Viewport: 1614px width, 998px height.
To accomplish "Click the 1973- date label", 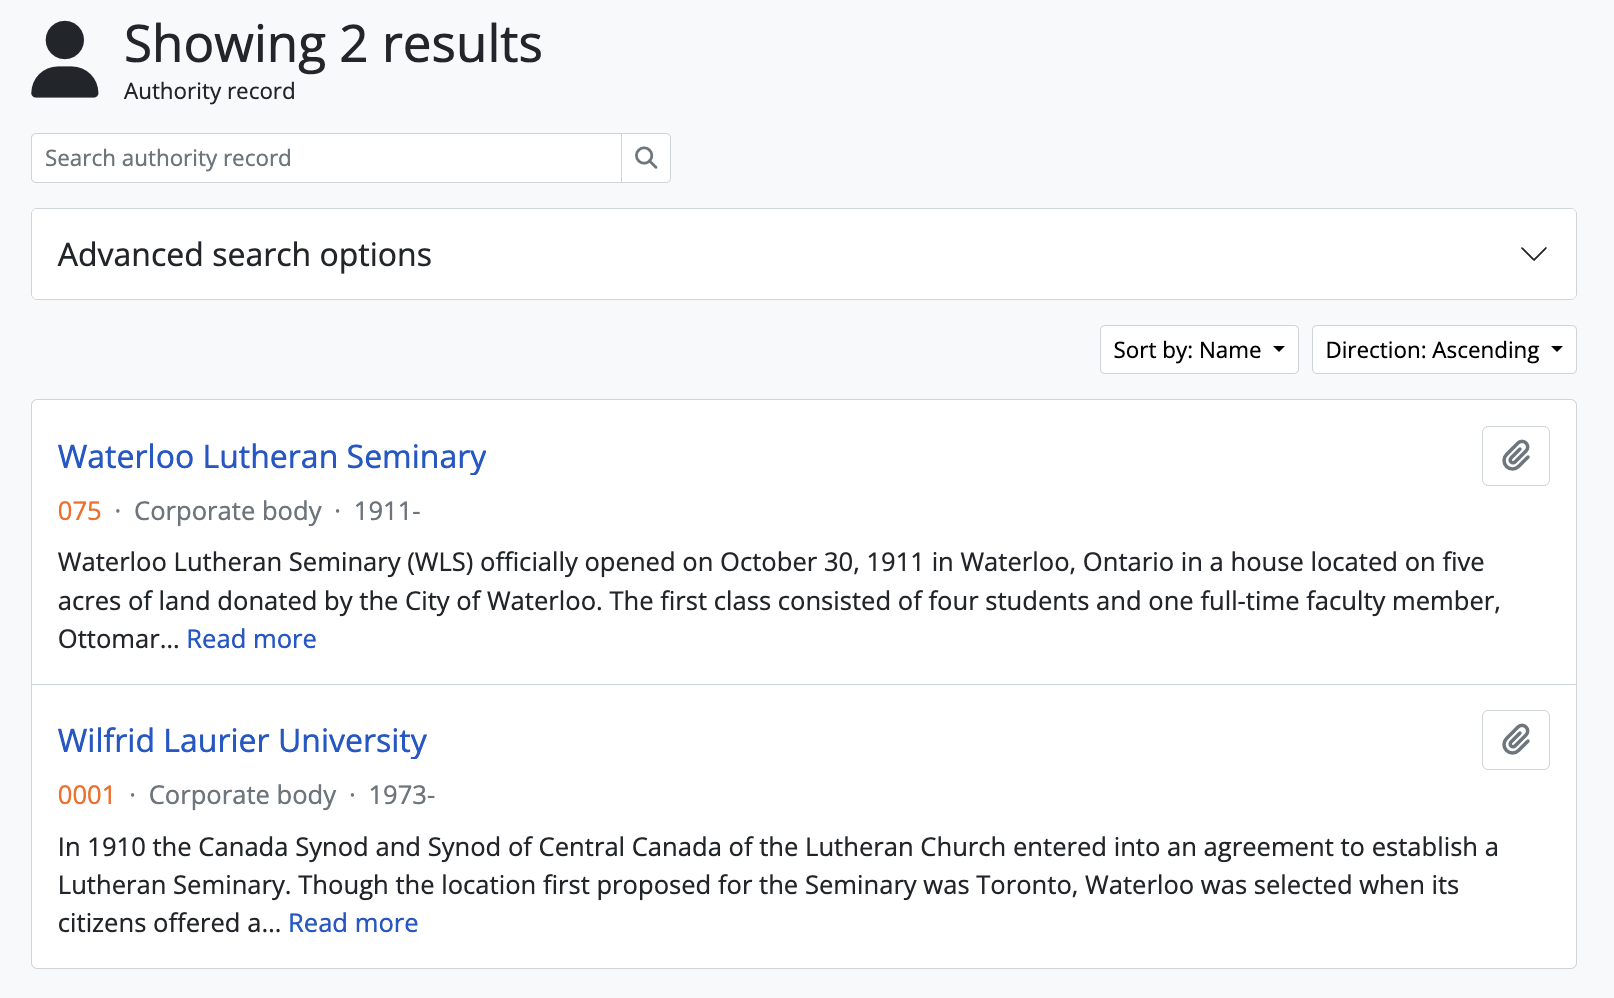I will tap(402, 795).
